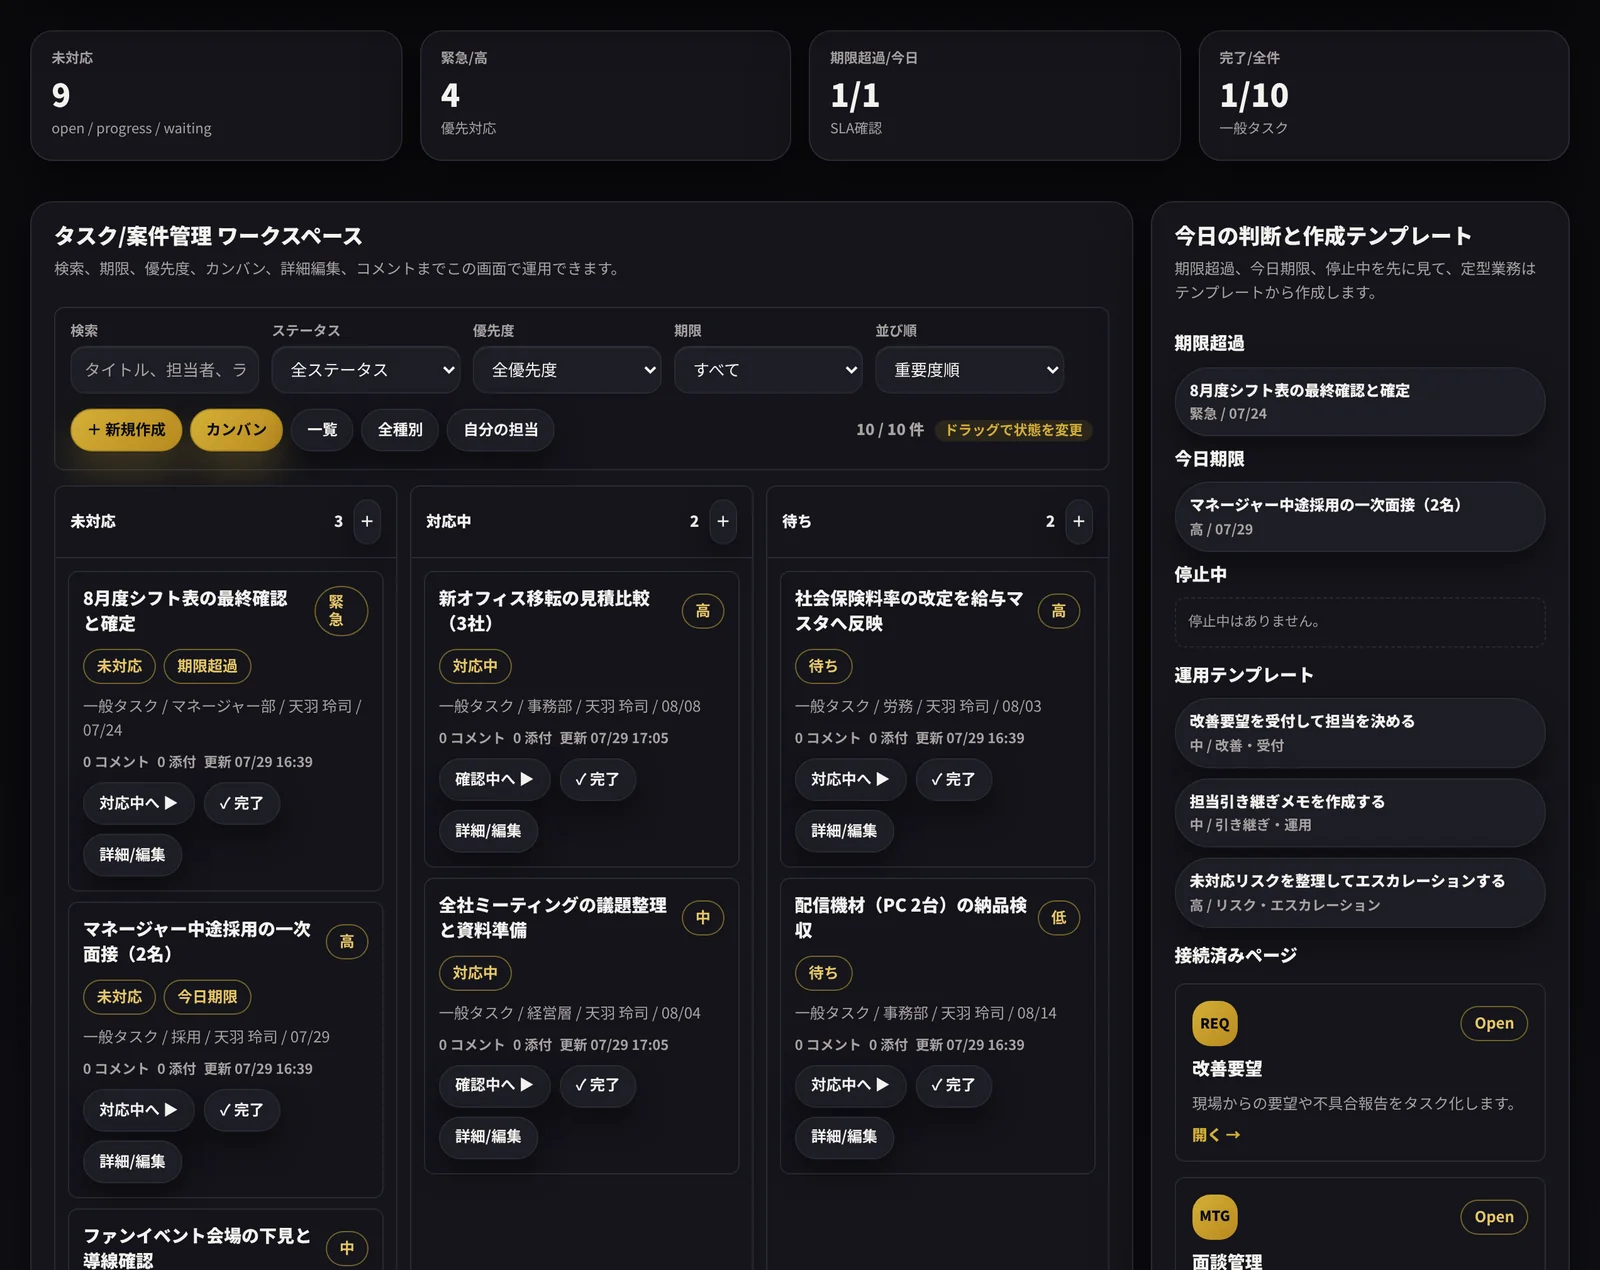Open the ステータス dropdown

tap(366, 370)
